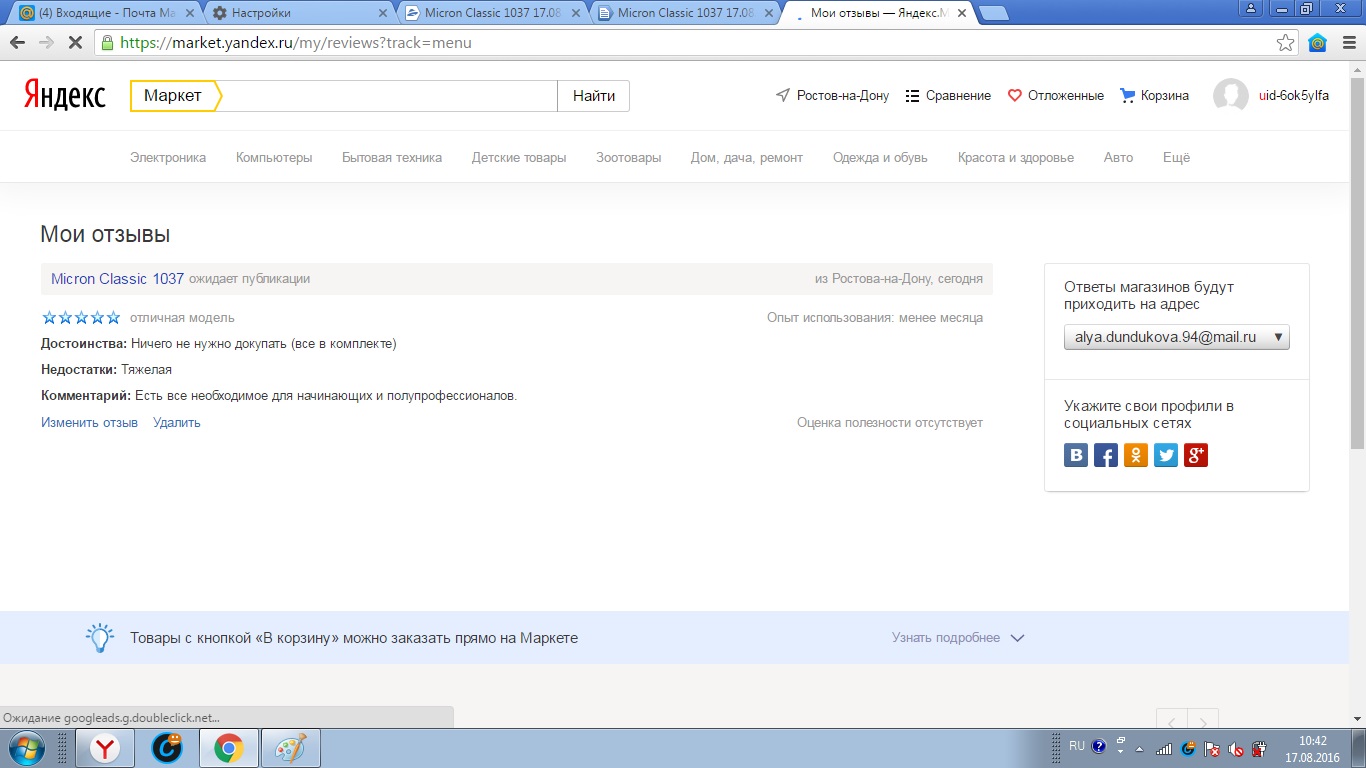Open the Action Center flag icon
This screenshot has width=1366, height=768.
coord(1212,748)
